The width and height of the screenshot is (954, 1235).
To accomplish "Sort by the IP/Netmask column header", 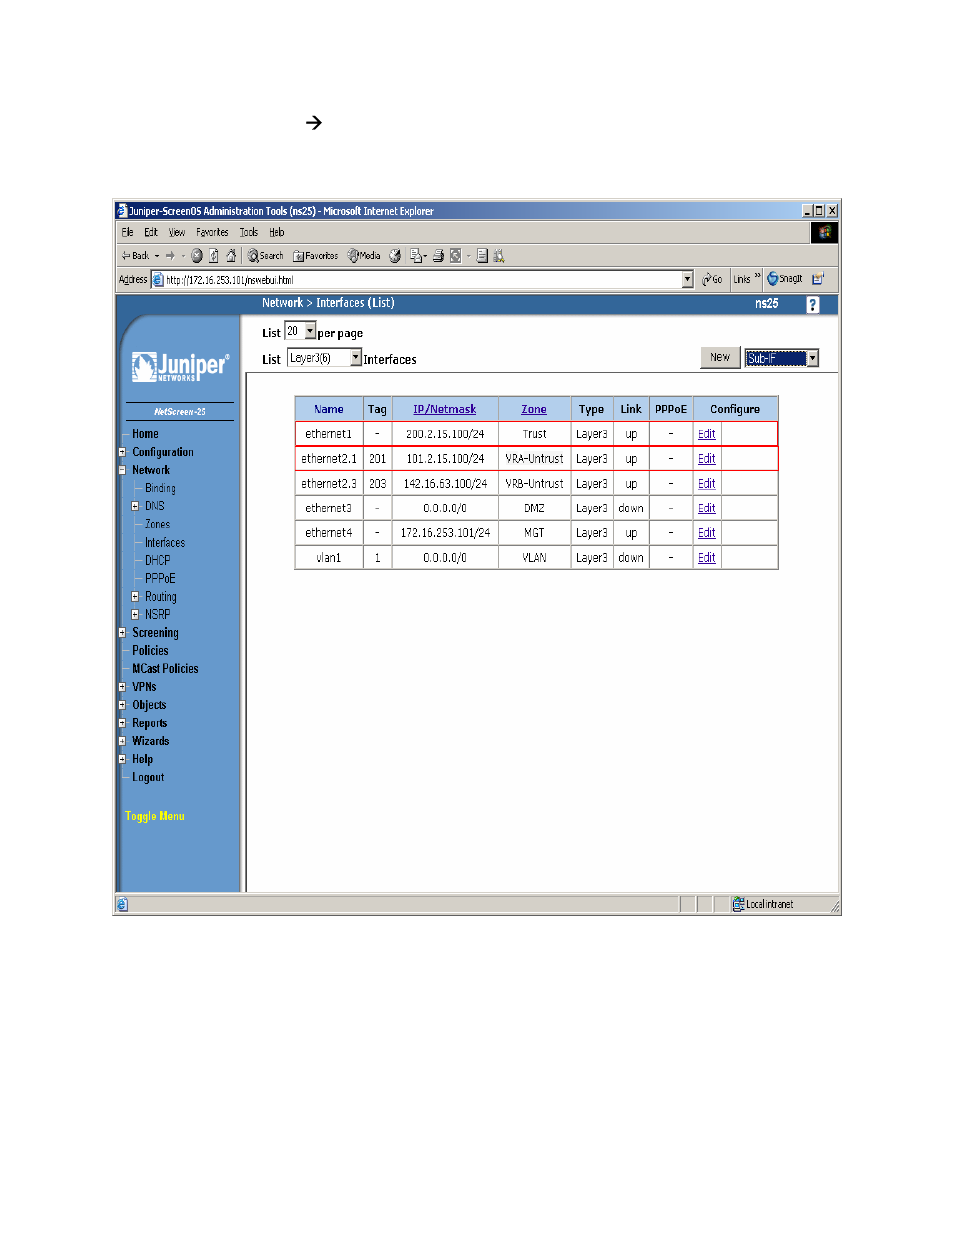I will [x=445, y=409].
